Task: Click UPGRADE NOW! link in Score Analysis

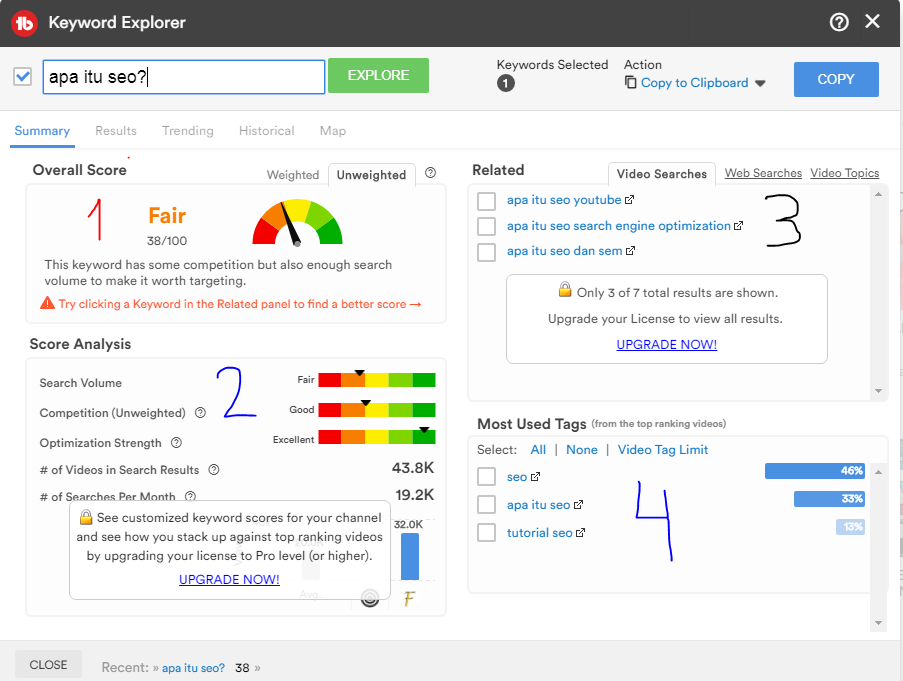Action: coord(229,579)
